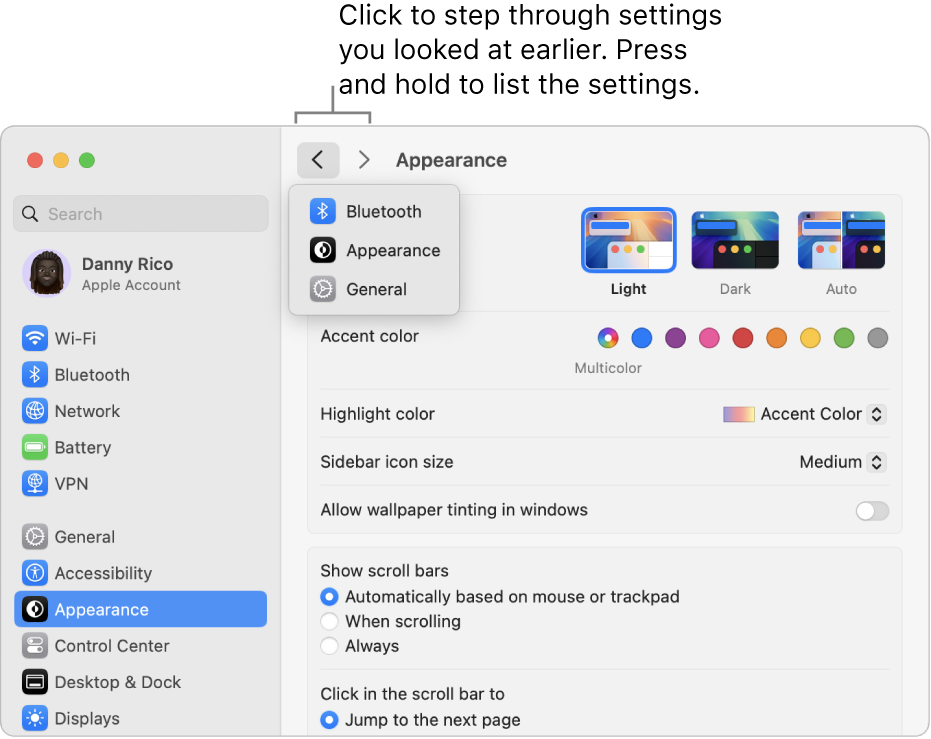Viewport: 931px width, 739px height.
Task: Toggle Allow wallpaper tinting in windows
Action: [x=872, y=510]
